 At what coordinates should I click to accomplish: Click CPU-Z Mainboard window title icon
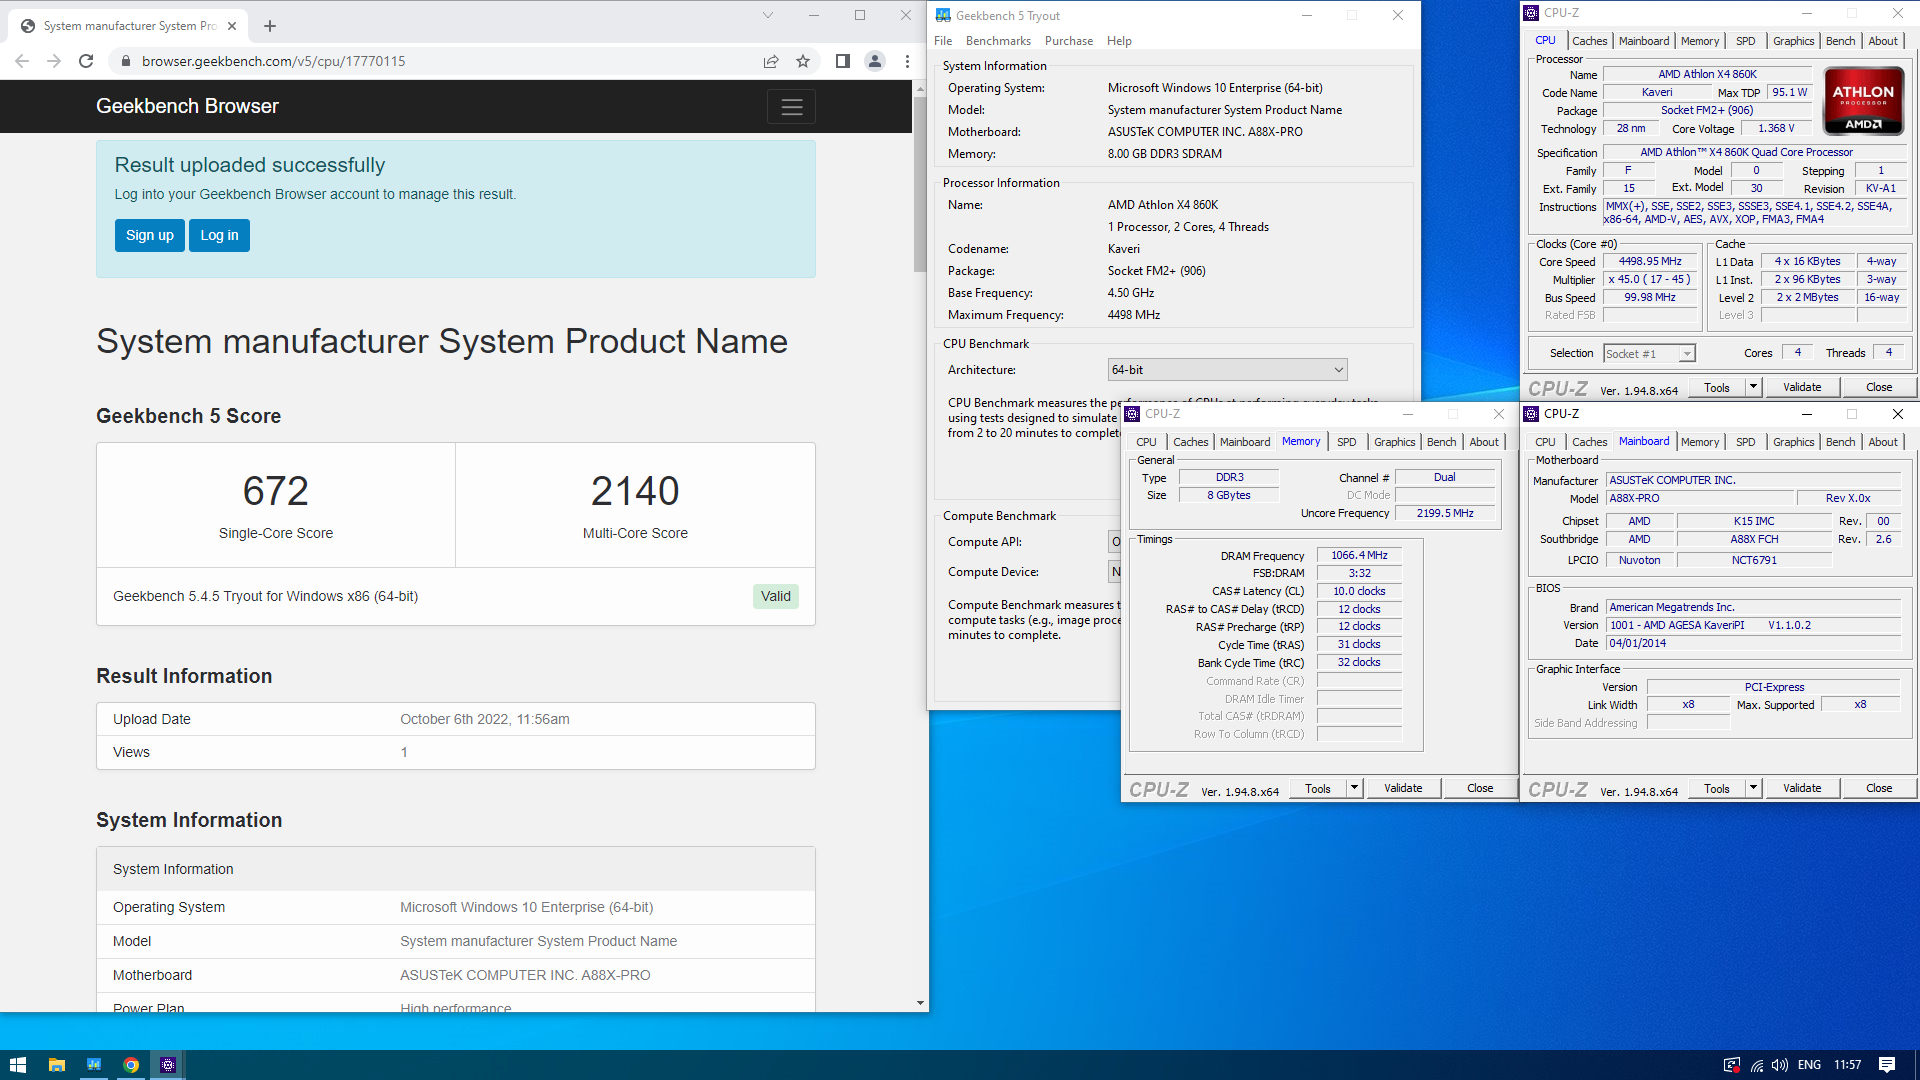(1531, 414)
